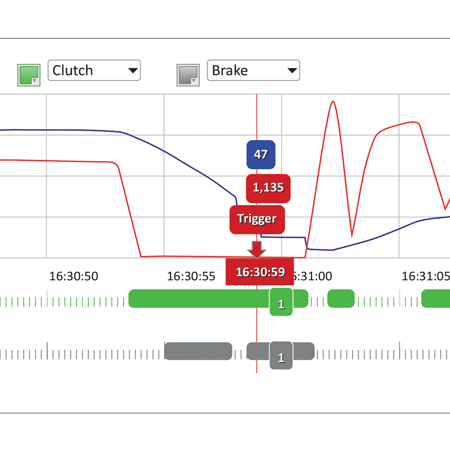450x450 pixels.
Task: Click the red 1,135 value badge
Action: (x=268, y=188)
